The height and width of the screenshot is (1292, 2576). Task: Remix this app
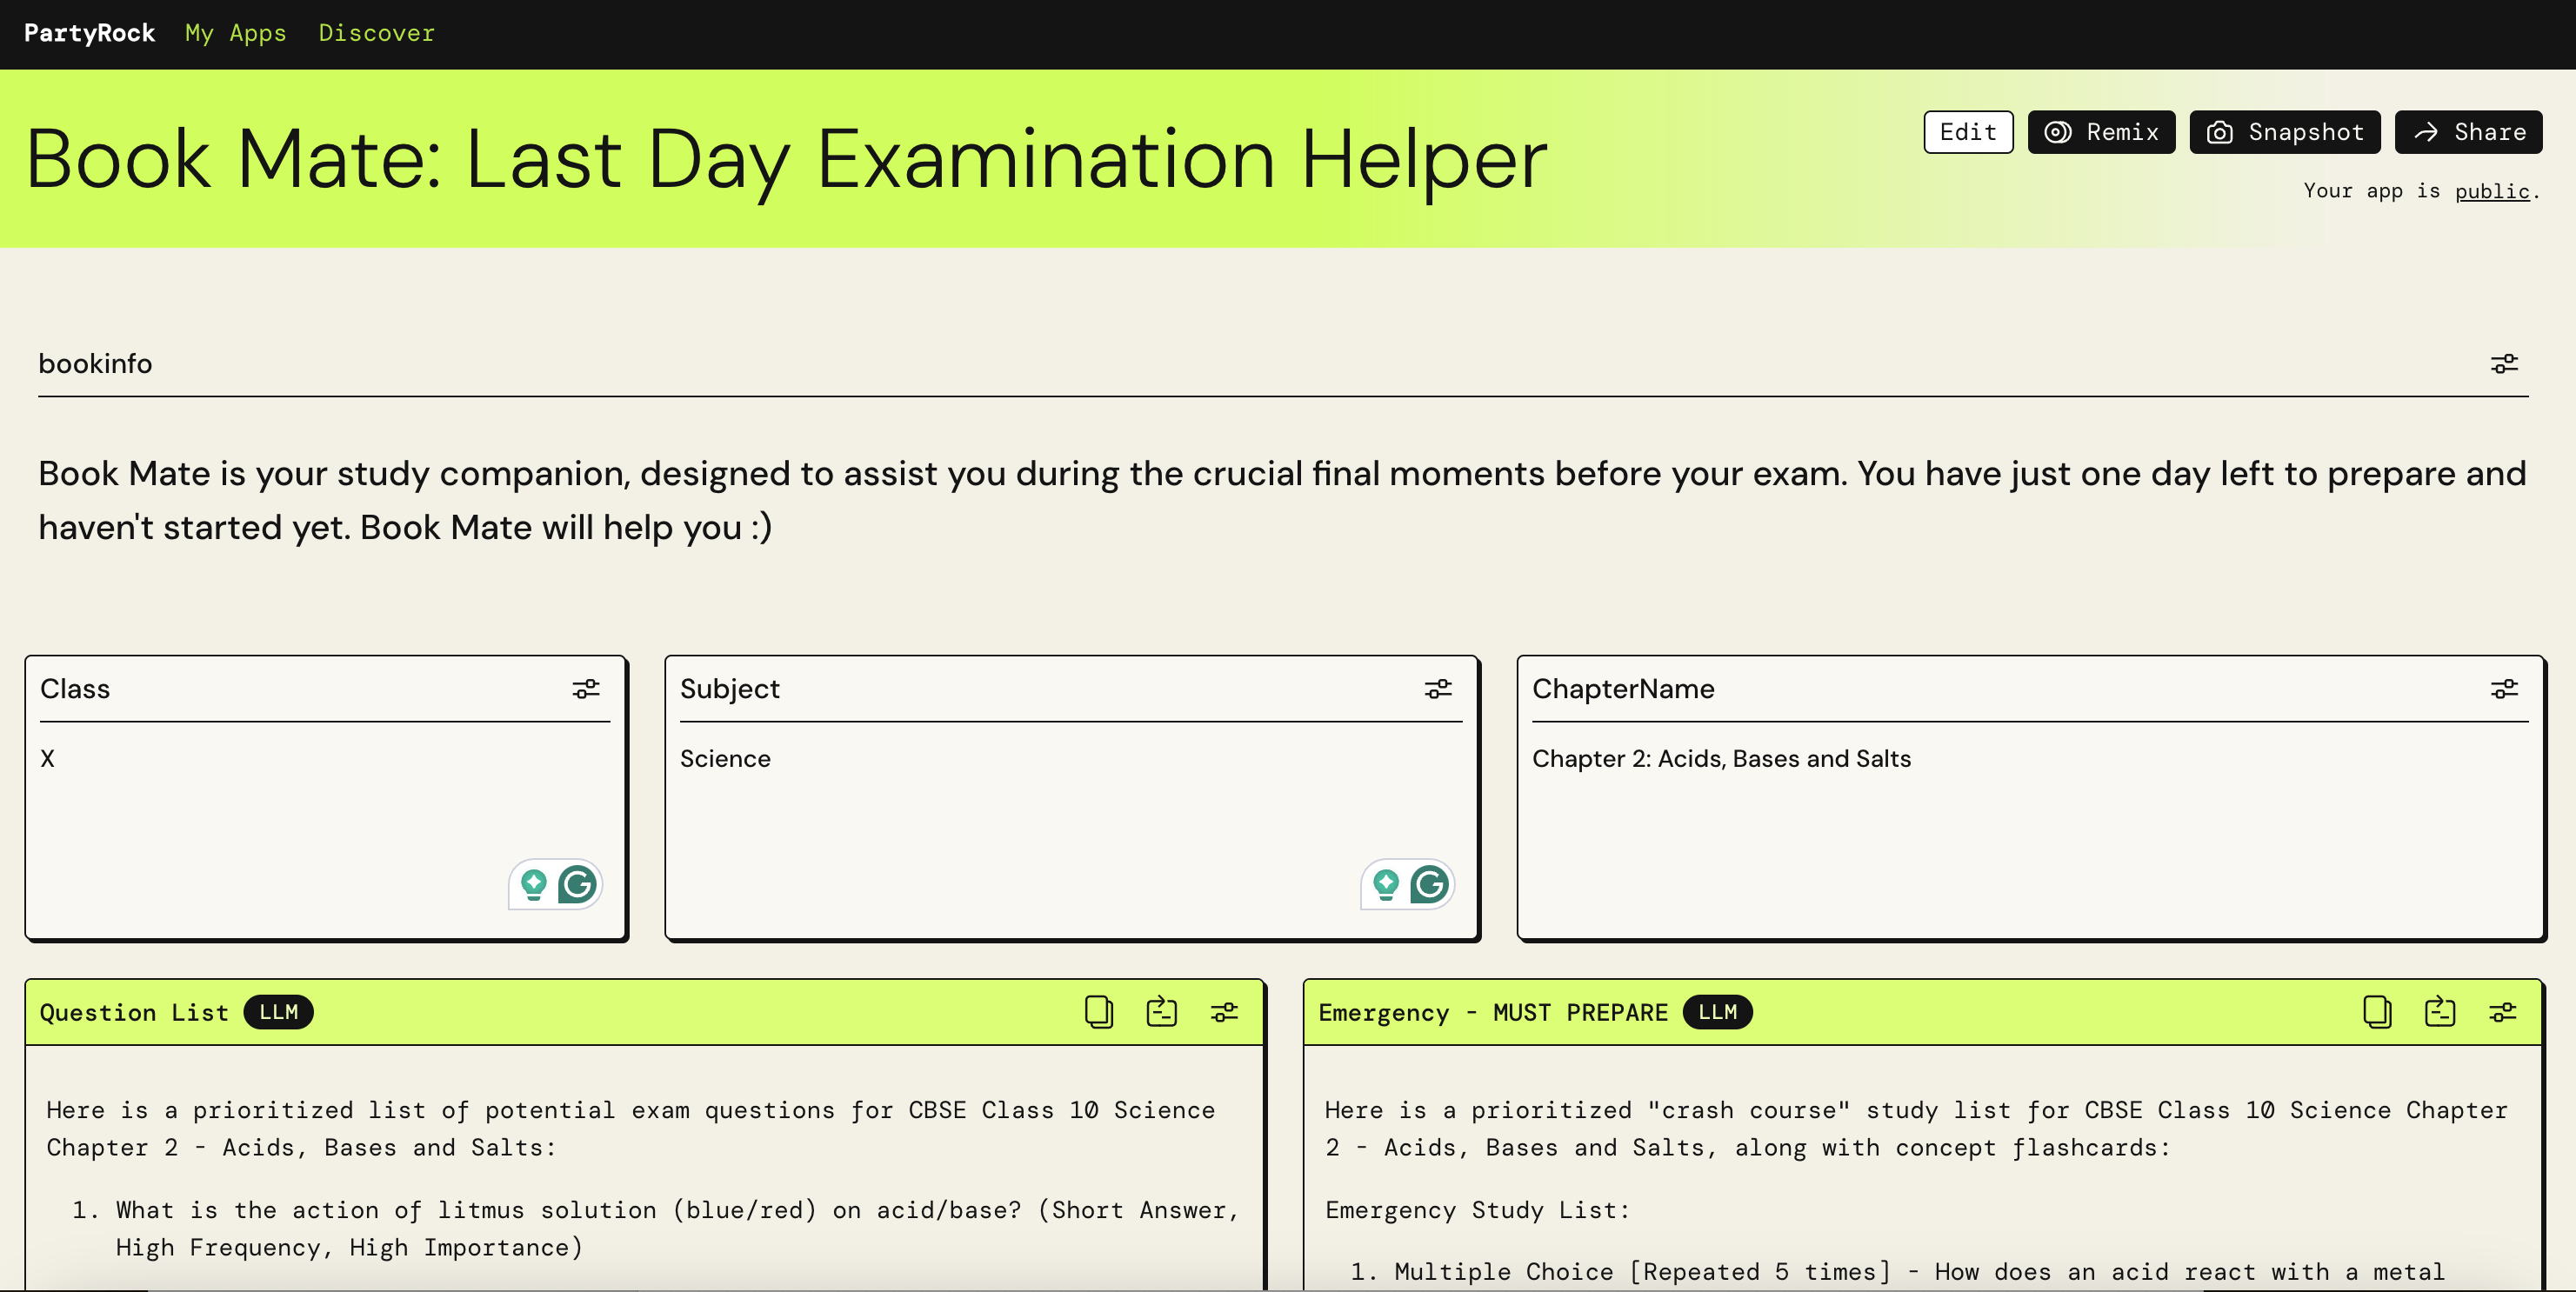click(2101, 132)
